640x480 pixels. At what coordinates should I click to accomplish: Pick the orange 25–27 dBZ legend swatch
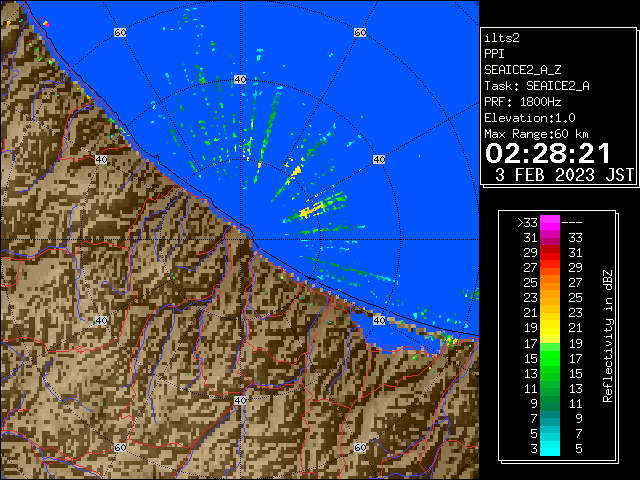point(550,283)
